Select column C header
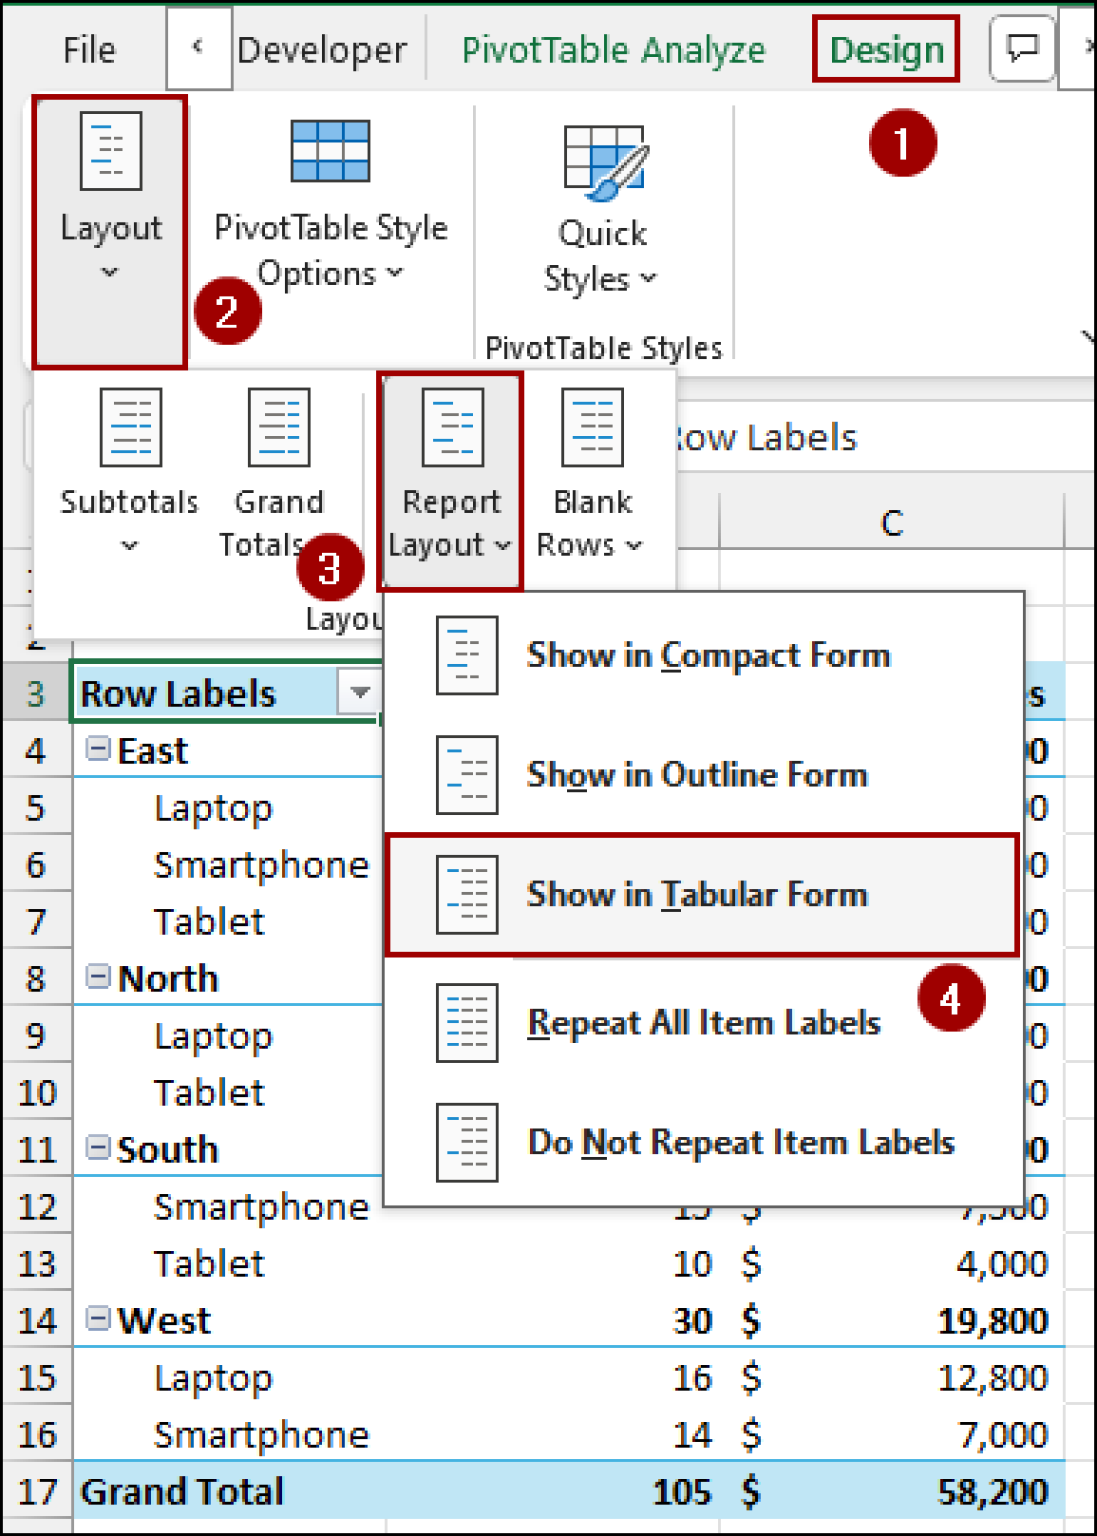The height and width of the screenshot is (1536, 1097). coord(889,519)
